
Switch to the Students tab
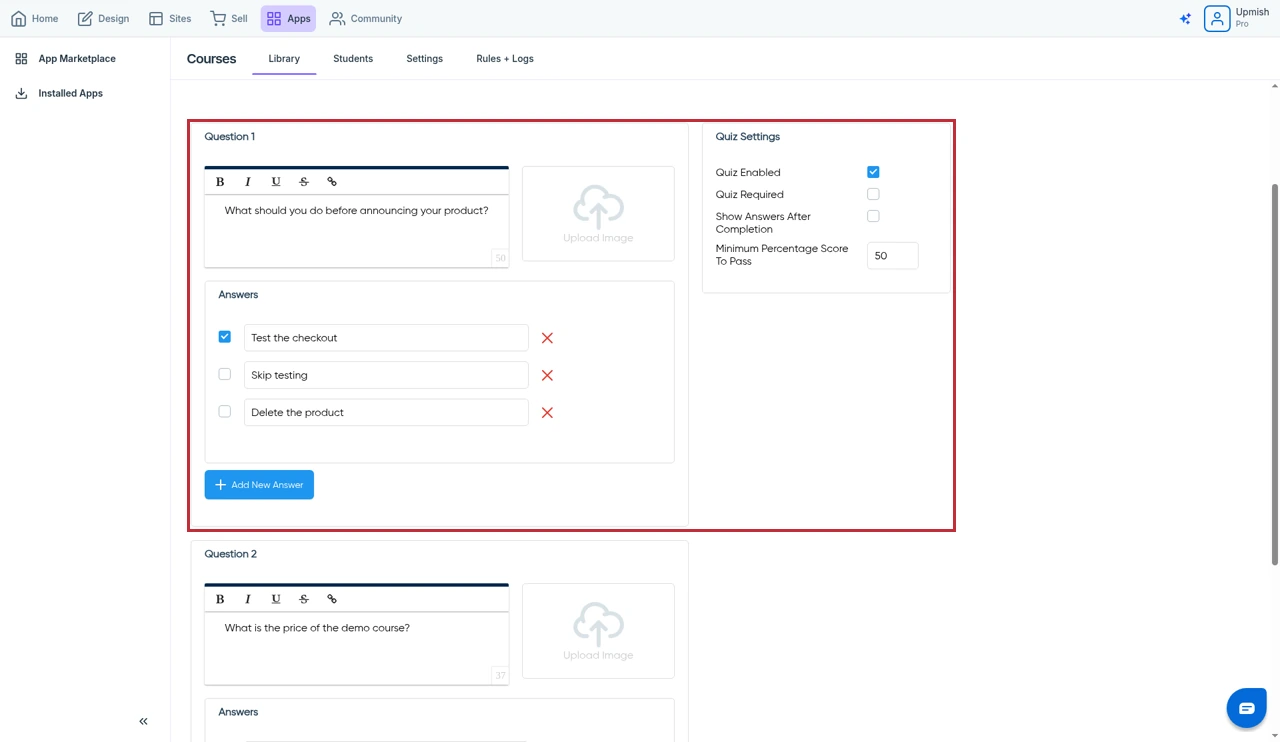click(x=353, y=59)
